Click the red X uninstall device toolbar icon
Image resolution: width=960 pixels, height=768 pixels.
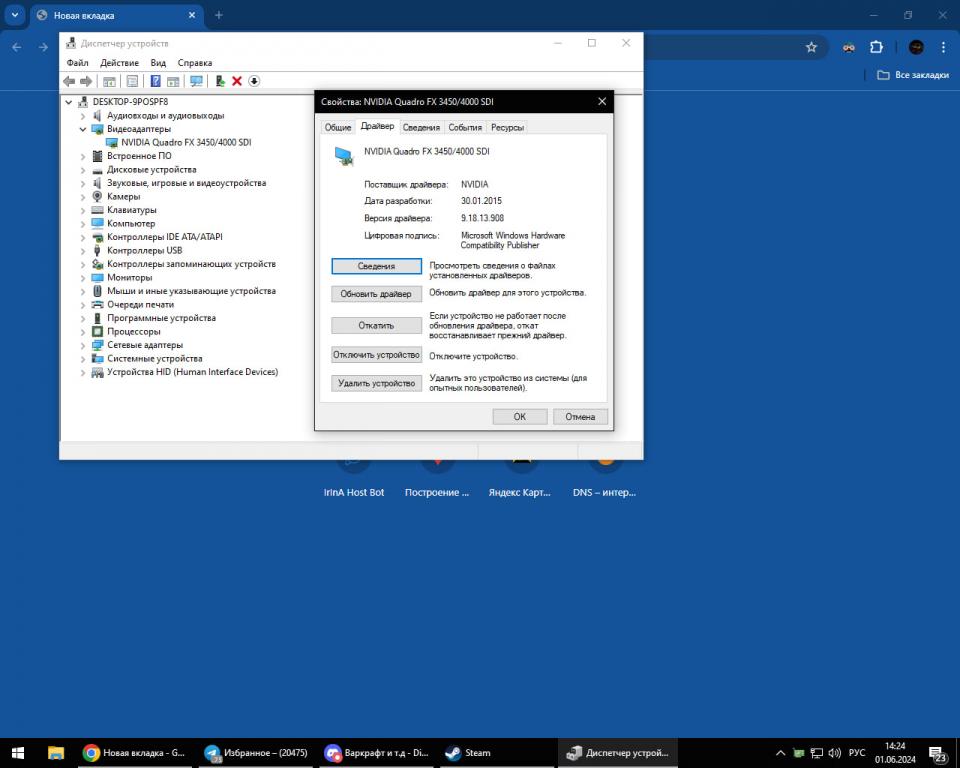click(x=237, y=81)
